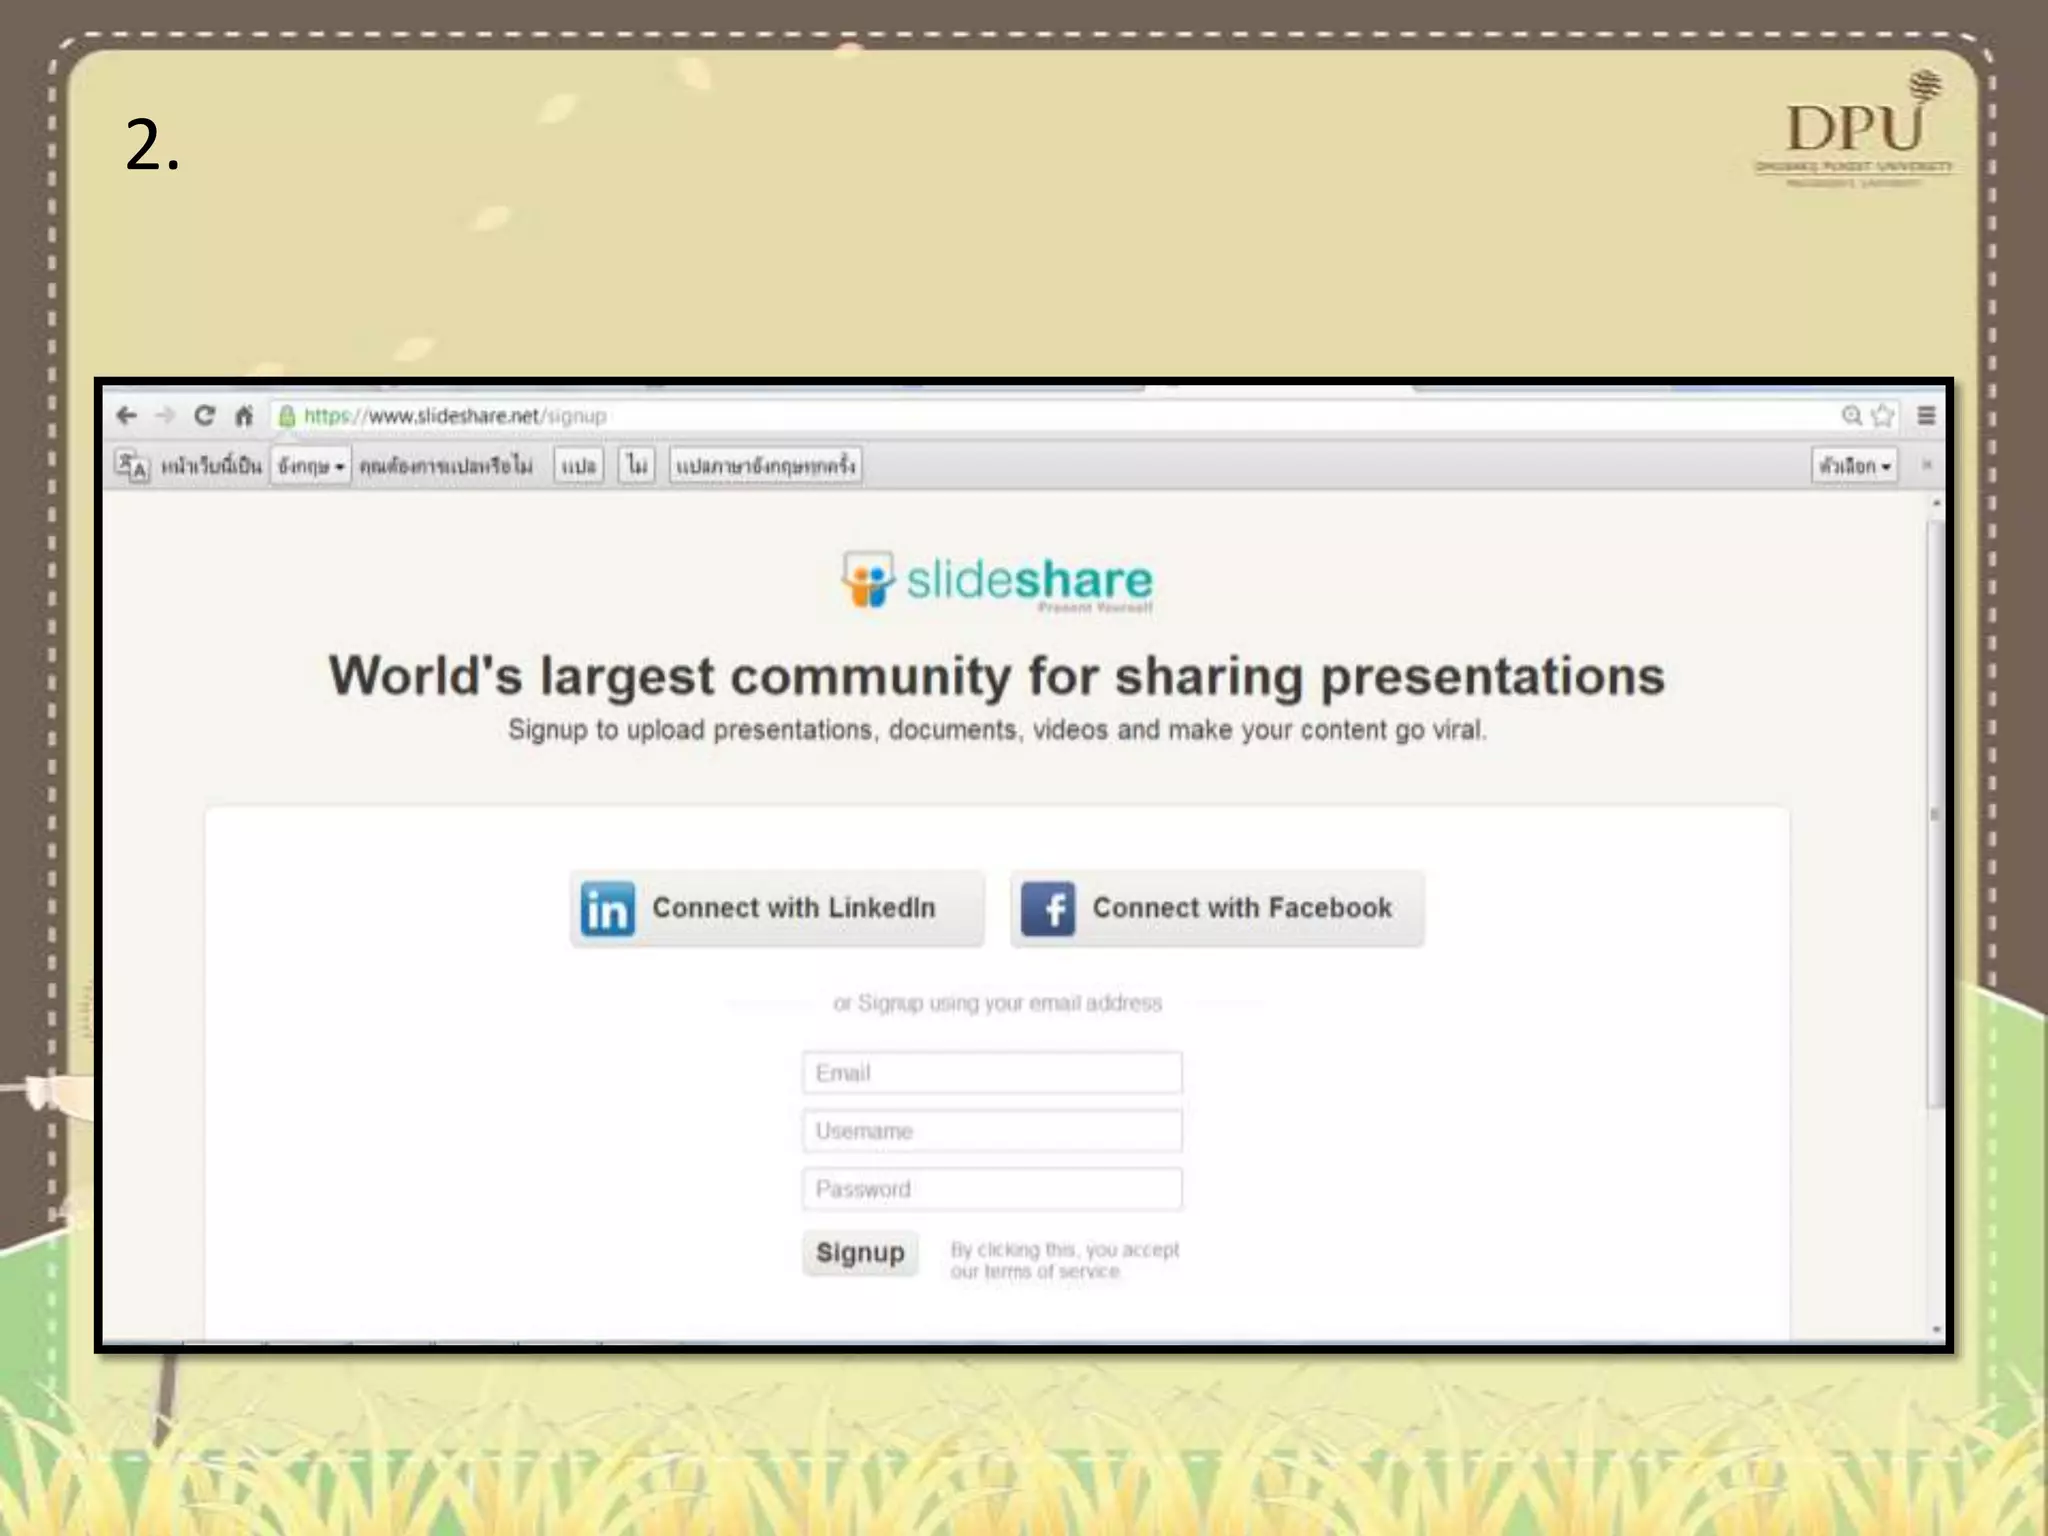Click the SlideShare logo
The width and height of the screenshot is (2048, 1536).
[997, 581]
